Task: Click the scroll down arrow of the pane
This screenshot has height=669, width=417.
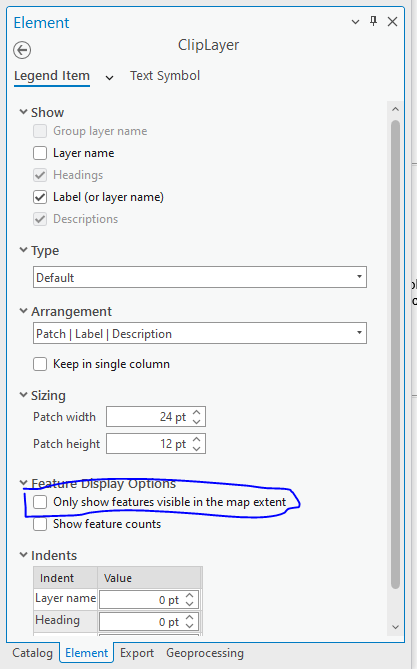Action: point(395,627)
